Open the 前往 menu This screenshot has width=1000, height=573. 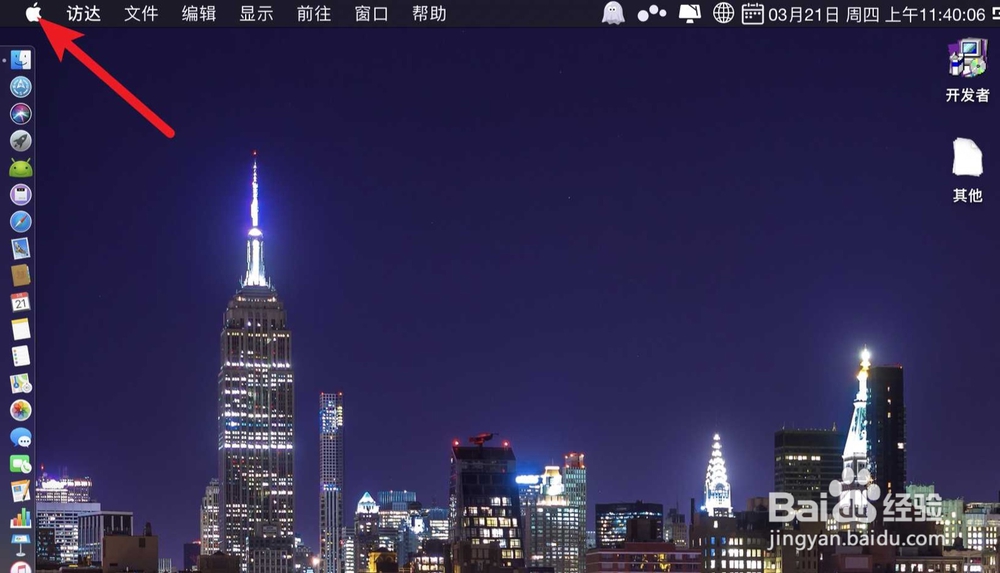(x=314, y=13)
